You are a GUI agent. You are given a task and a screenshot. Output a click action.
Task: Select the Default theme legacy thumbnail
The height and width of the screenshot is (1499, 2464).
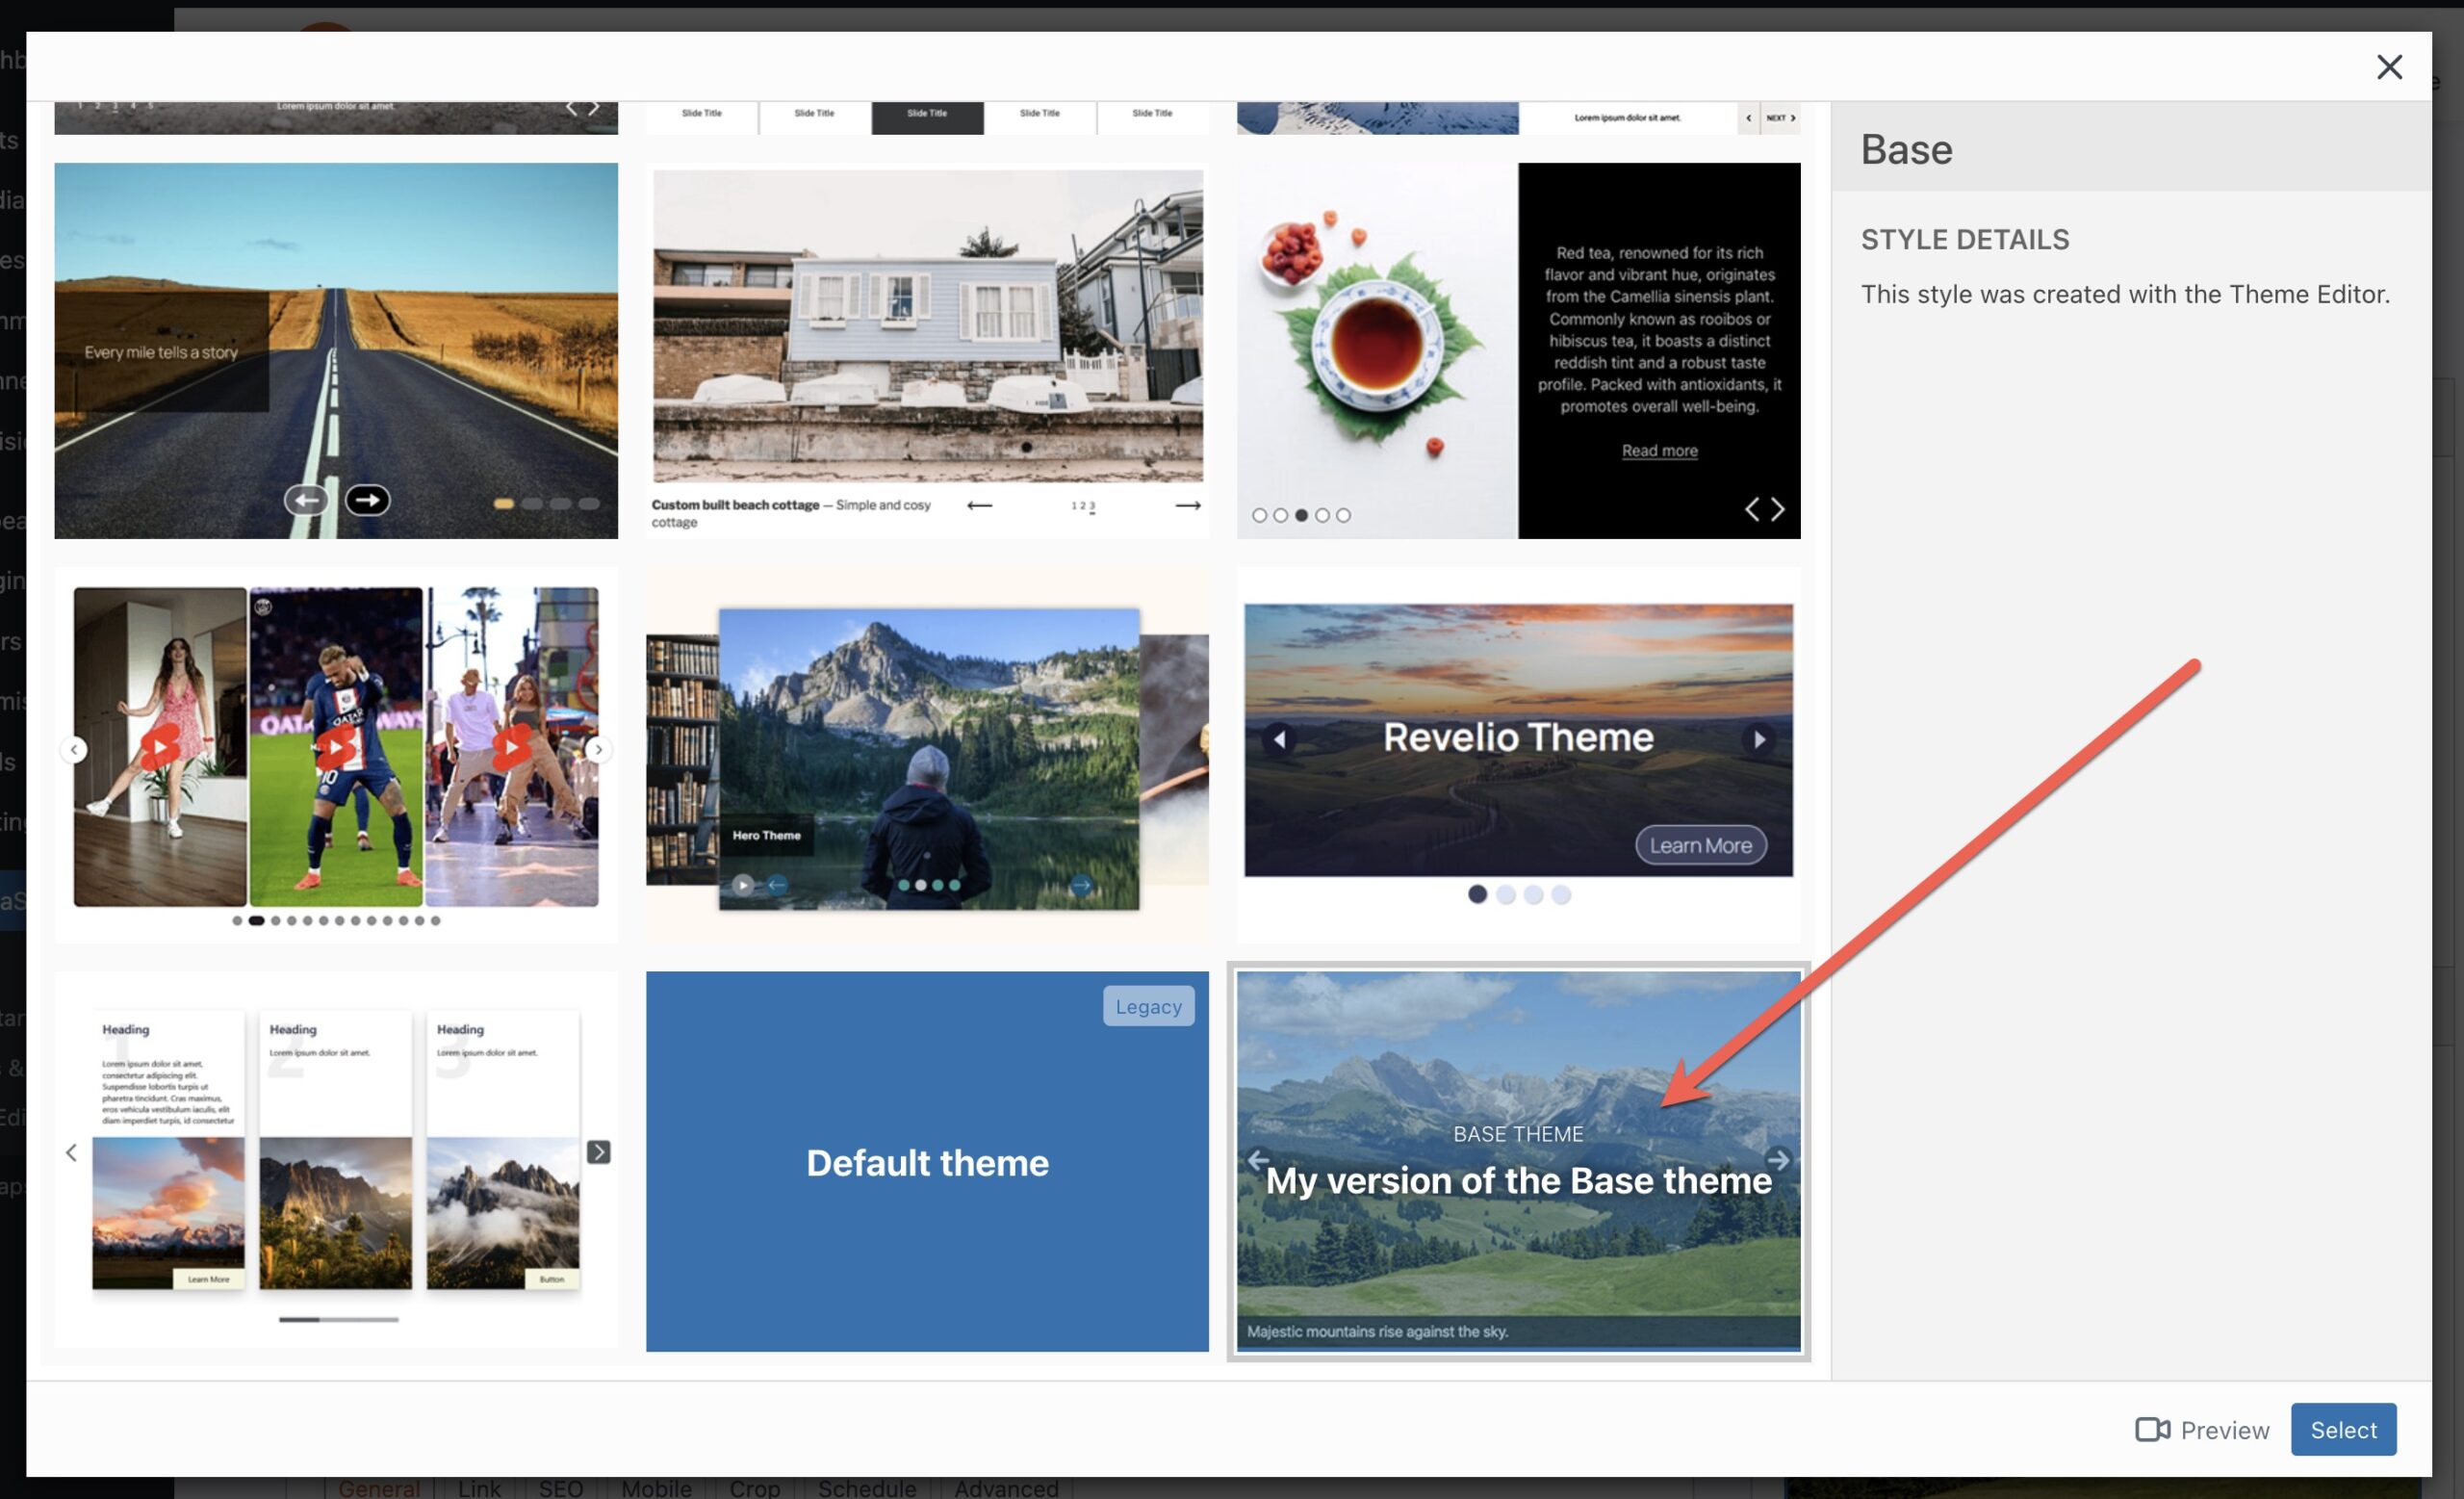point(927,1161)
